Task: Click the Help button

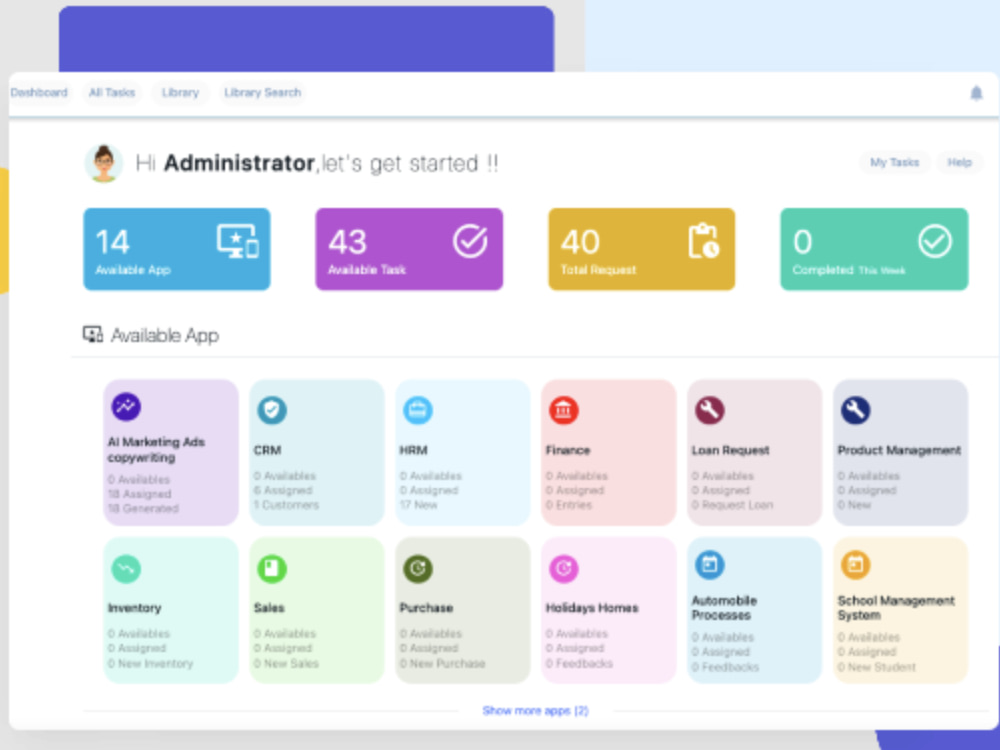Action: pyautogui.click(x=959, y=162)
